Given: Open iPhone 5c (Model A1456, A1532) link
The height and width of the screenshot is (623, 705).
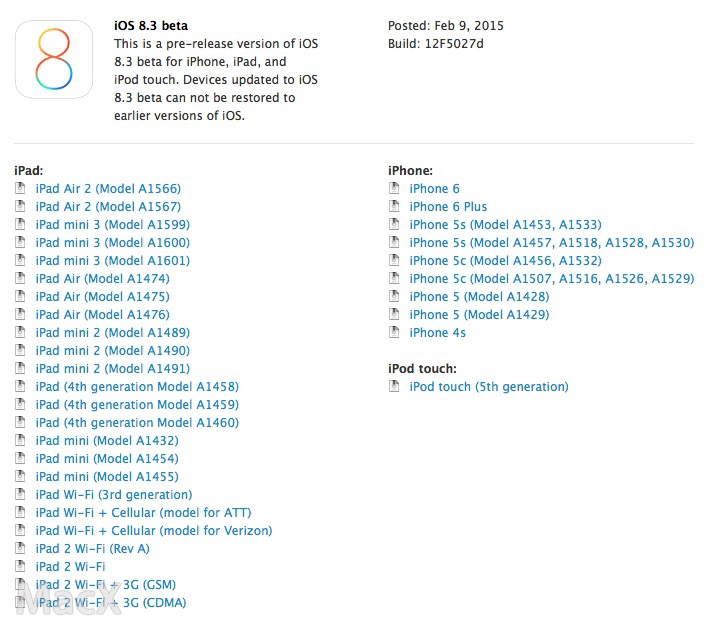Looking at the screenshot, I should (505, 261).
